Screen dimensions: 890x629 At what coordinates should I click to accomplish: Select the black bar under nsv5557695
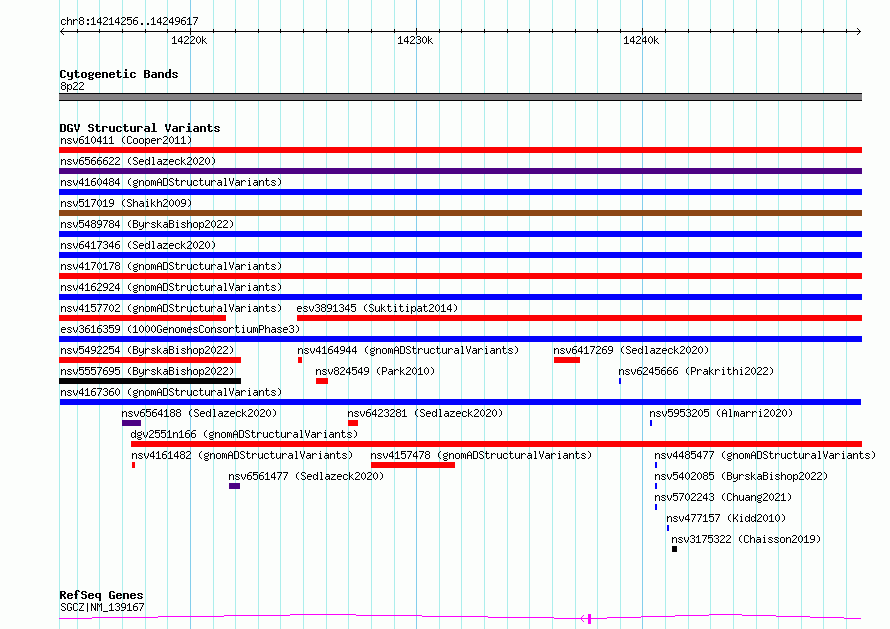point(150,381)
